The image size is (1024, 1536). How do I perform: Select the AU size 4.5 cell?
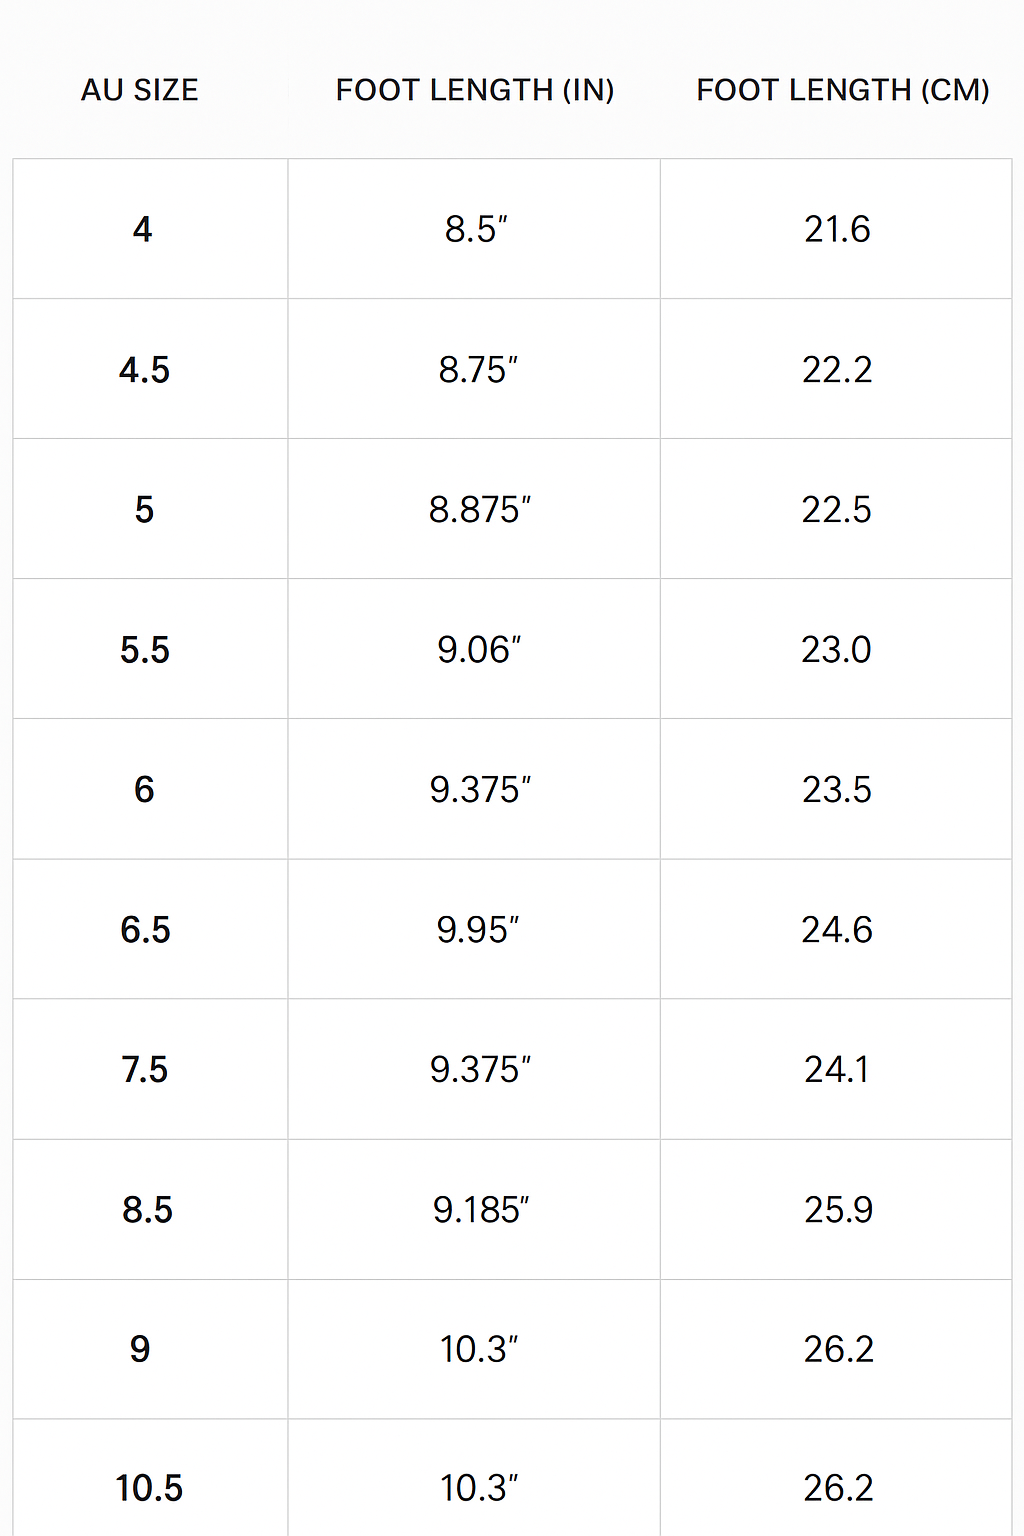[x=144, y=370]
